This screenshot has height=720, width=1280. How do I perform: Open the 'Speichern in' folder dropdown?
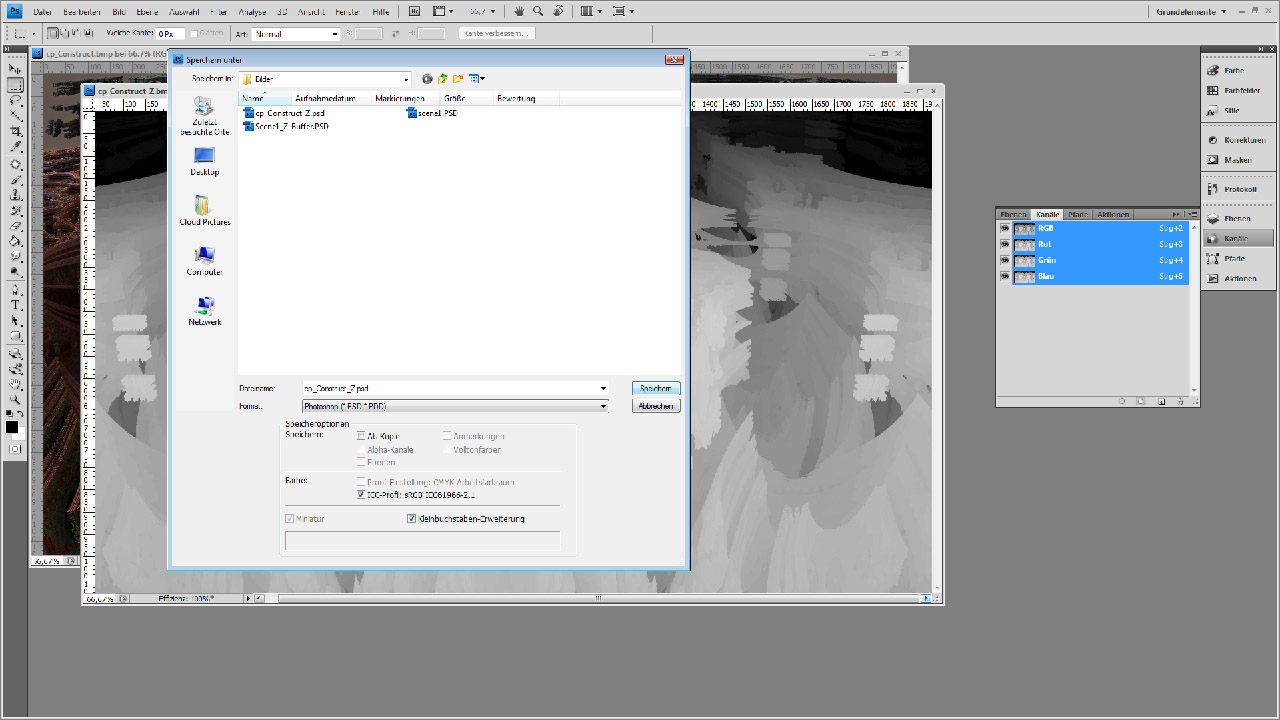[406, 79]
